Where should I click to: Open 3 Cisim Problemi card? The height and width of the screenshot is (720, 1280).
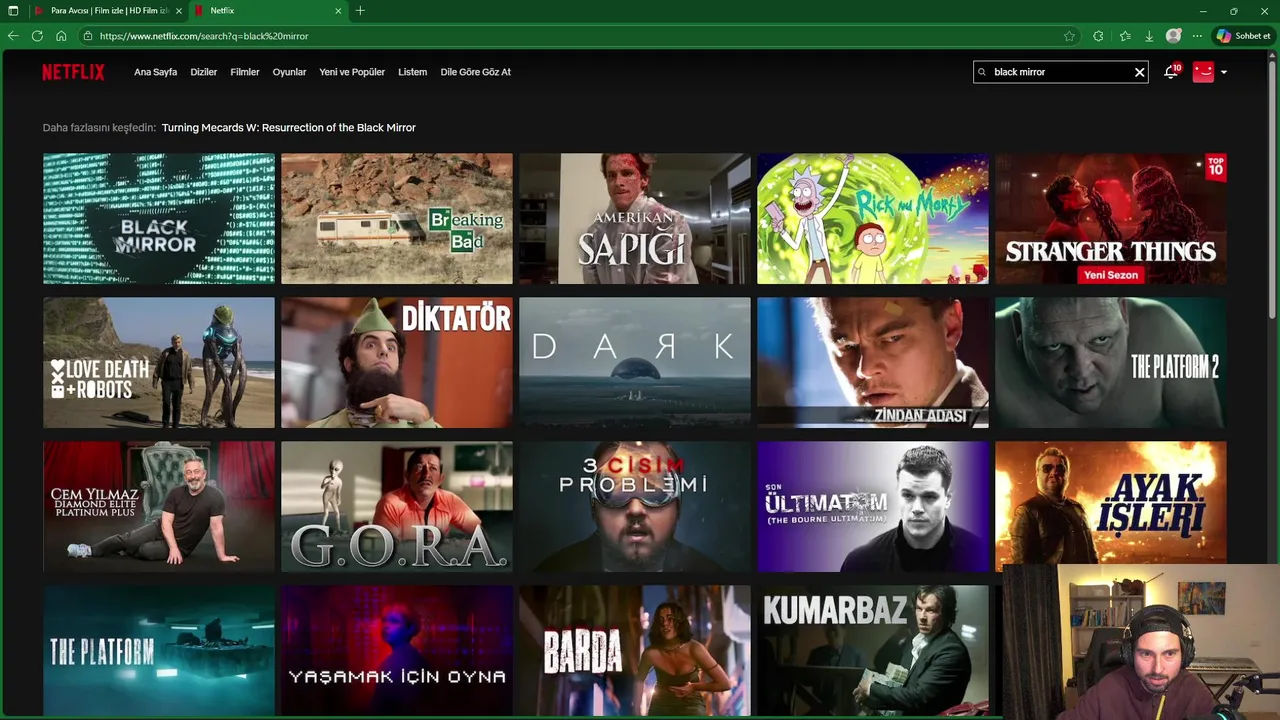point(635,507)
